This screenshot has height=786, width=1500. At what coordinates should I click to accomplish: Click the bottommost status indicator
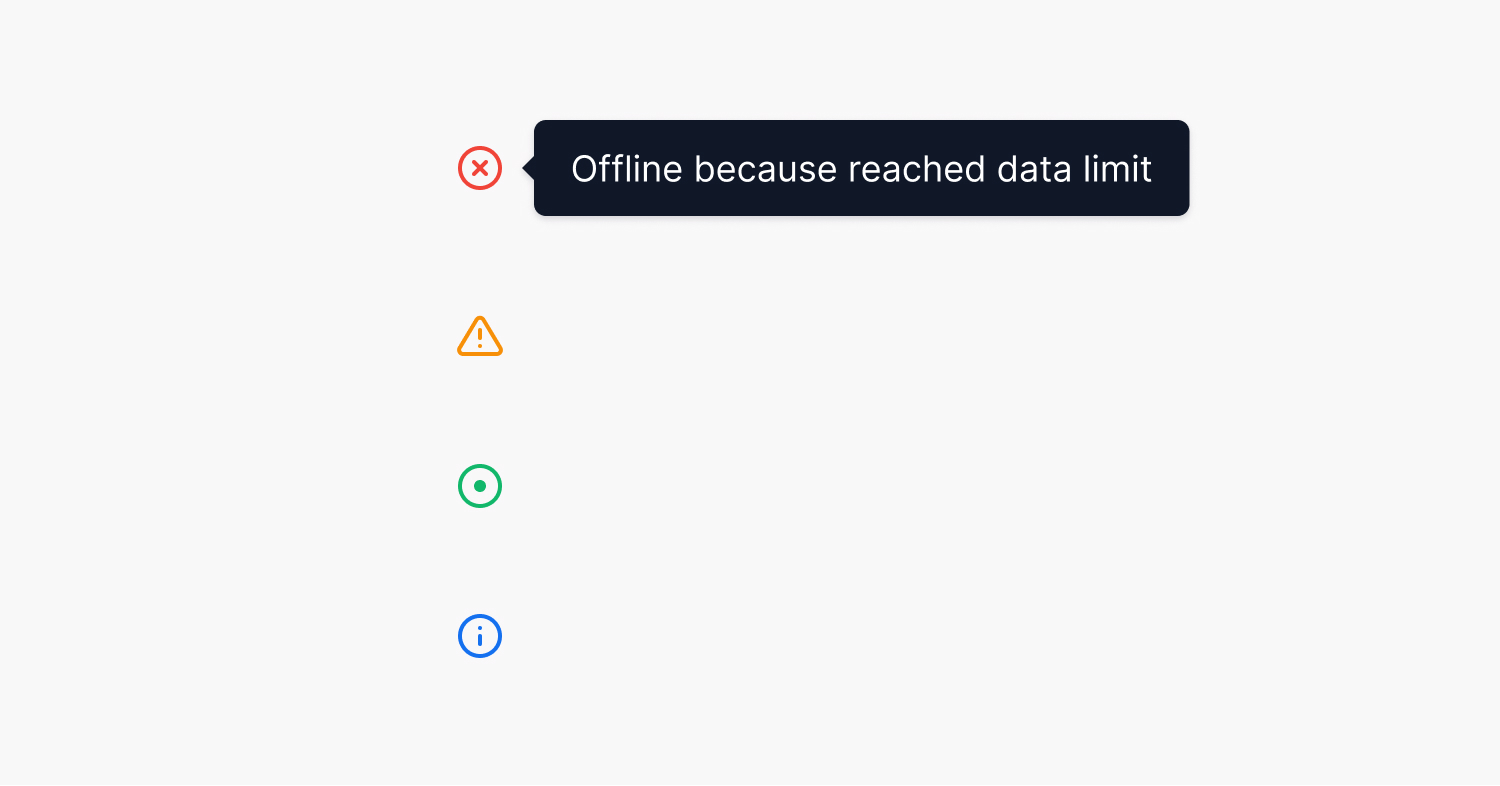(x=480, y=636)
